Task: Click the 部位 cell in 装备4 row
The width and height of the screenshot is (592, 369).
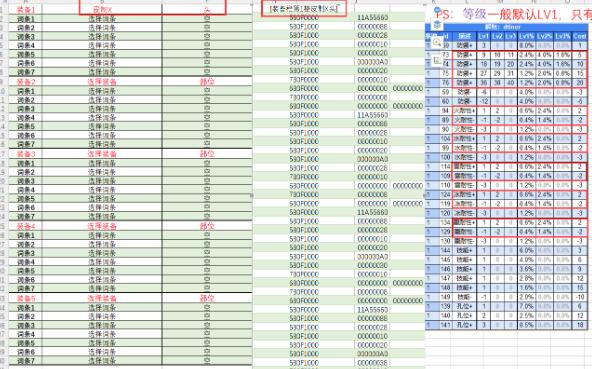Action: (x=207, y=226)
